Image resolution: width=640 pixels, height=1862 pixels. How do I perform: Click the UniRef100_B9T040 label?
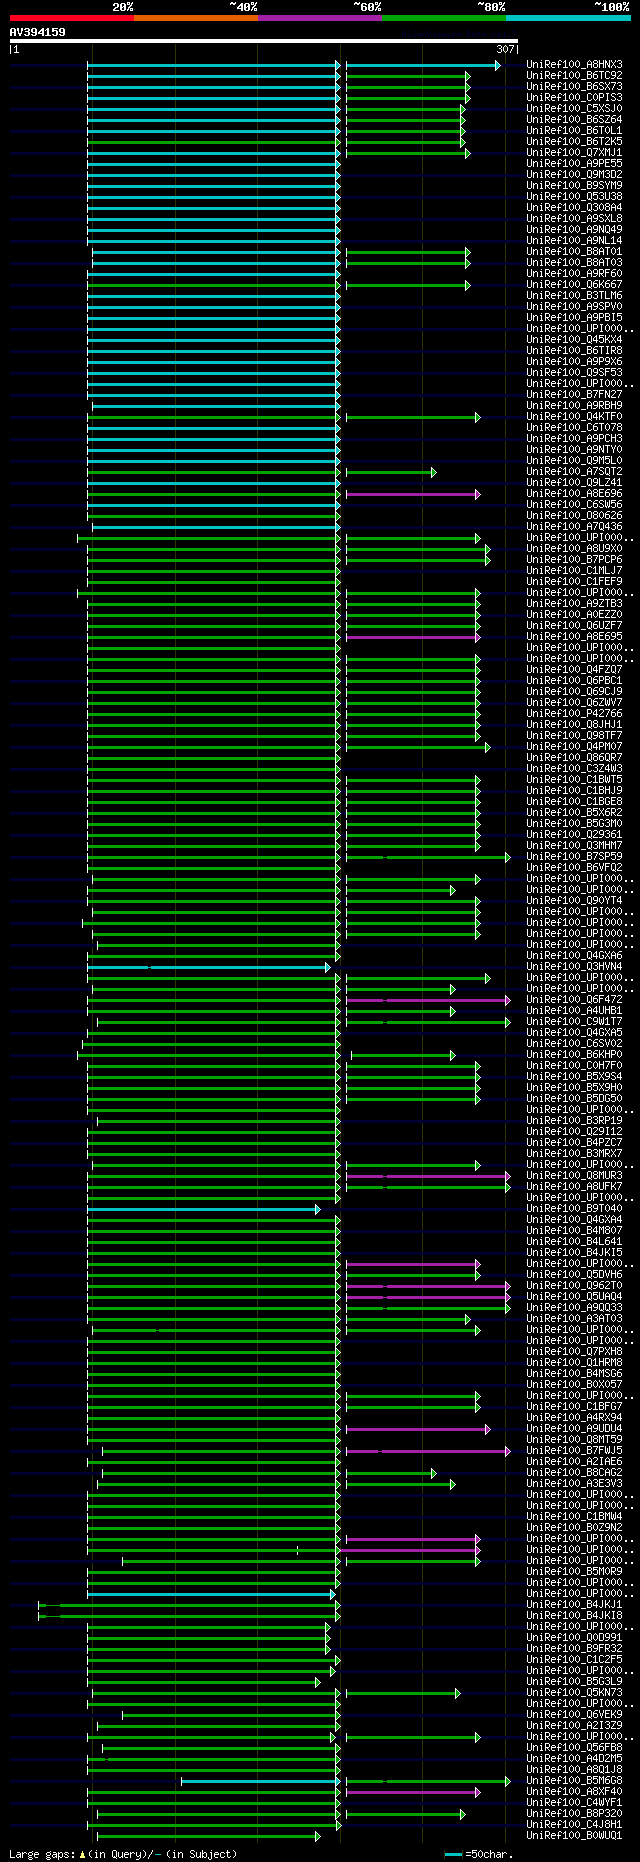click(574, 1209)
